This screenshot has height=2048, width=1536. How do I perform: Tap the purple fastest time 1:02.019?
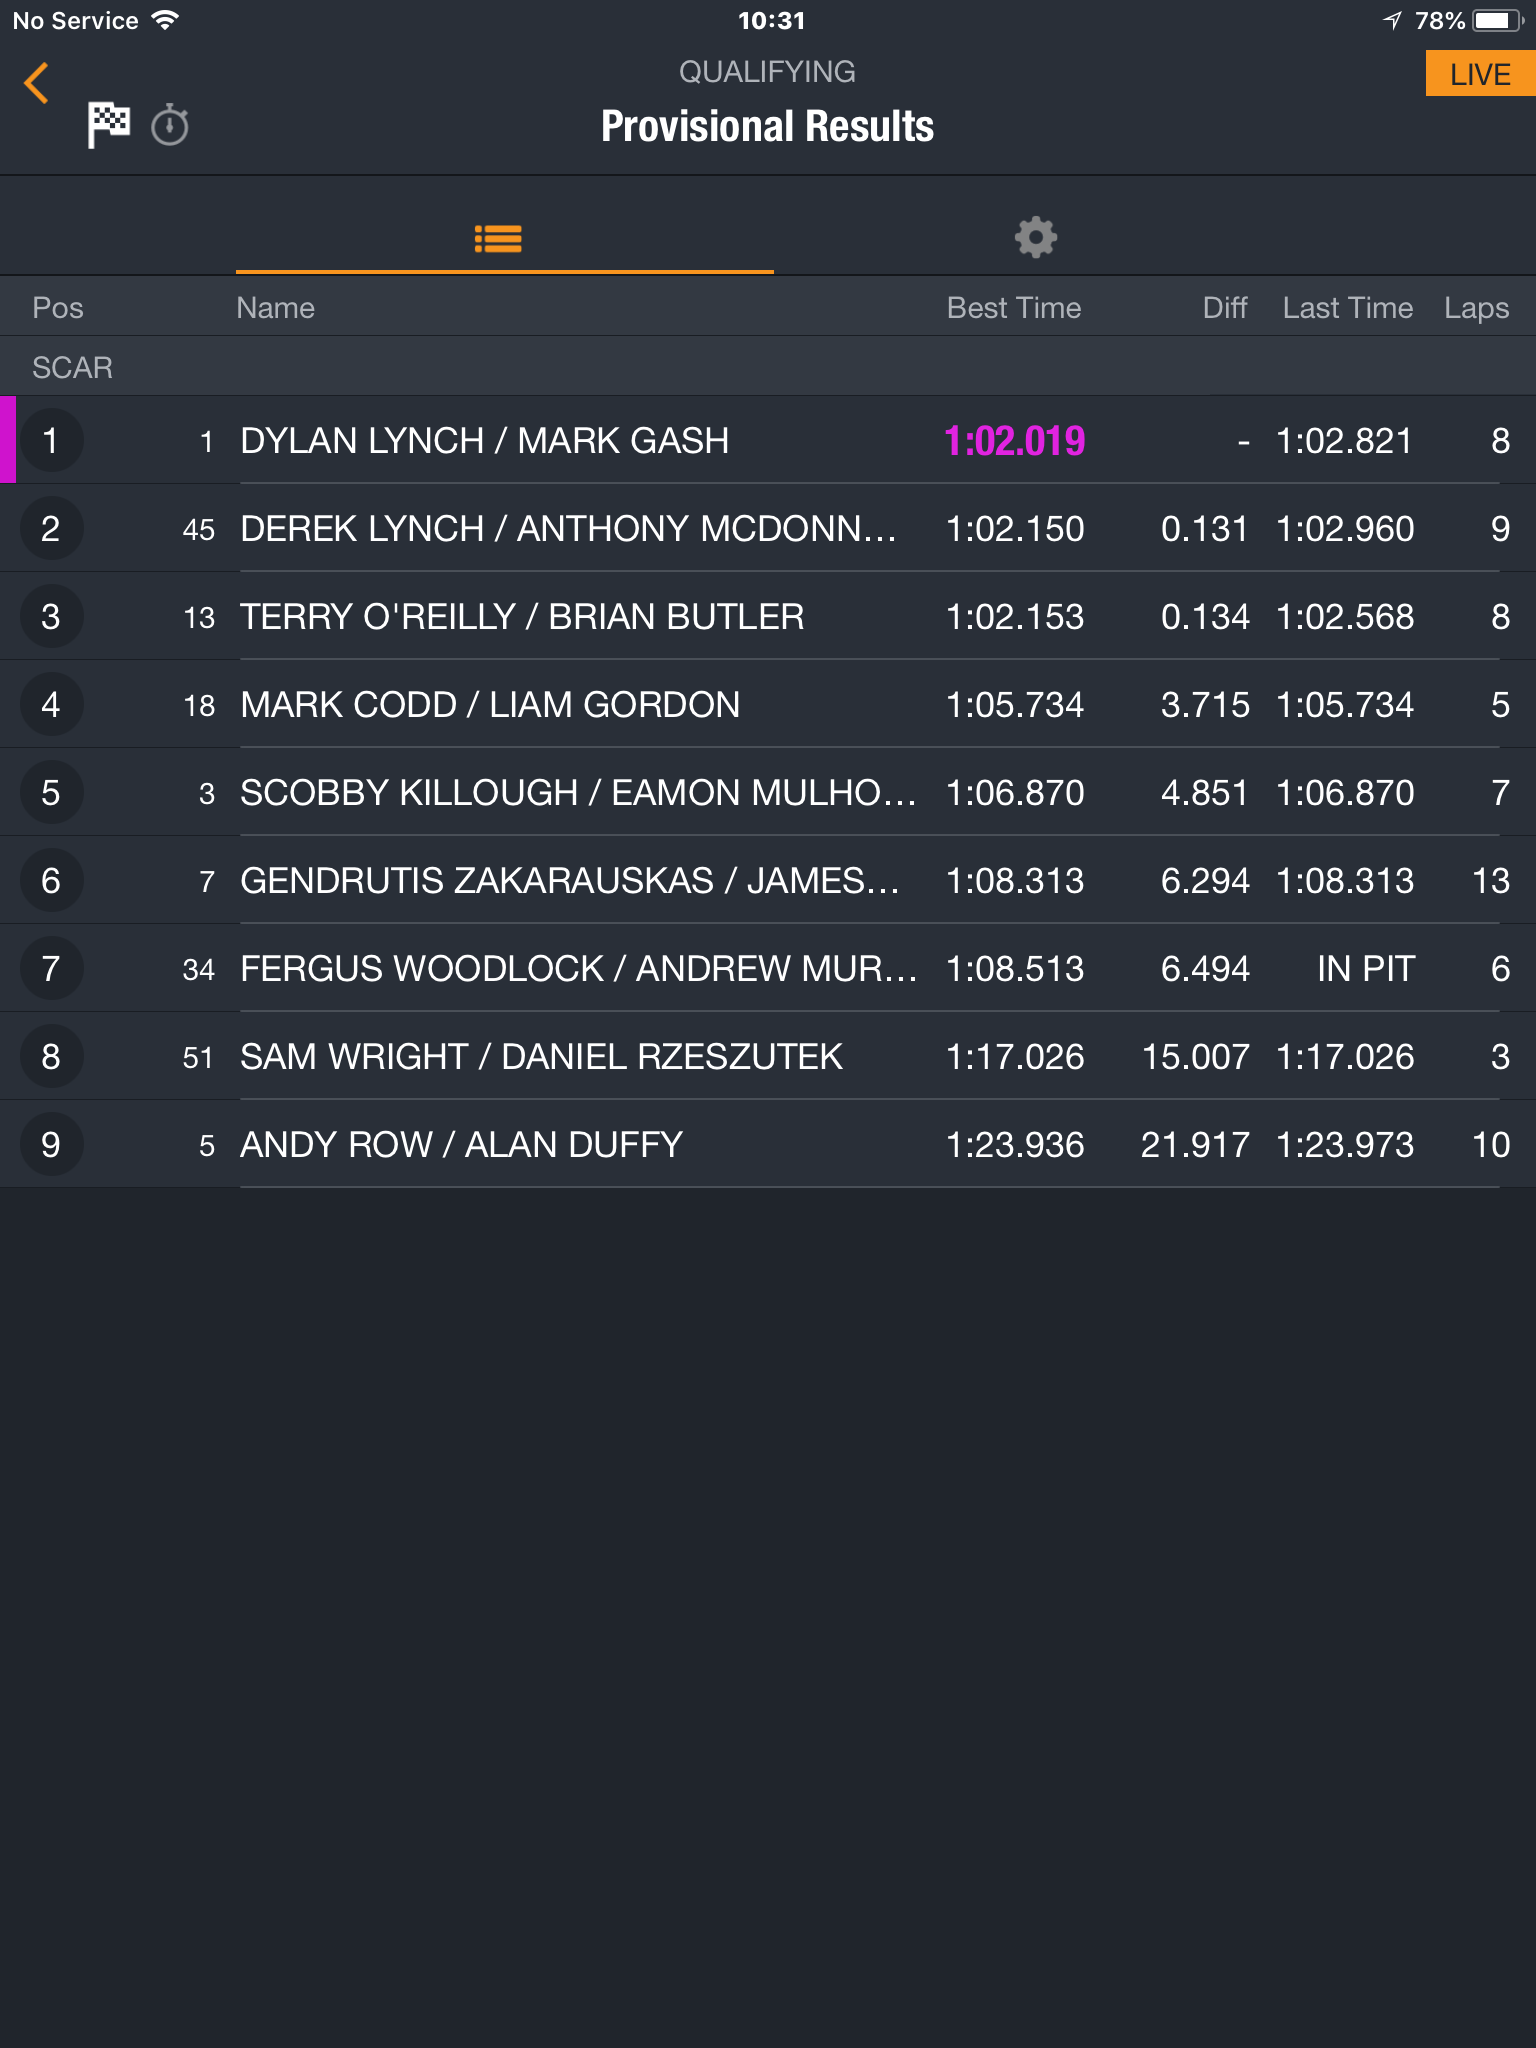coord(1015,441)
